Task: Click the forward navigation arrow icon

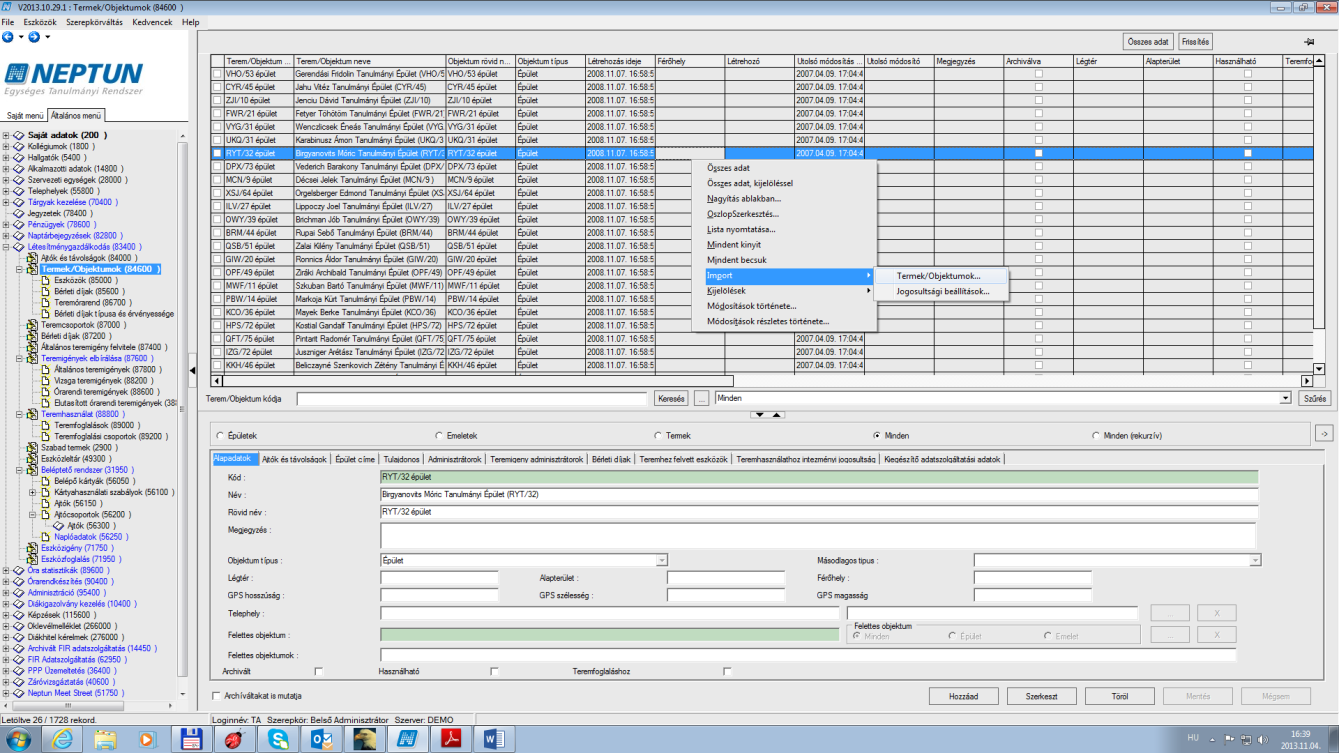Action: pyautogui.click(x=34, y=37)
